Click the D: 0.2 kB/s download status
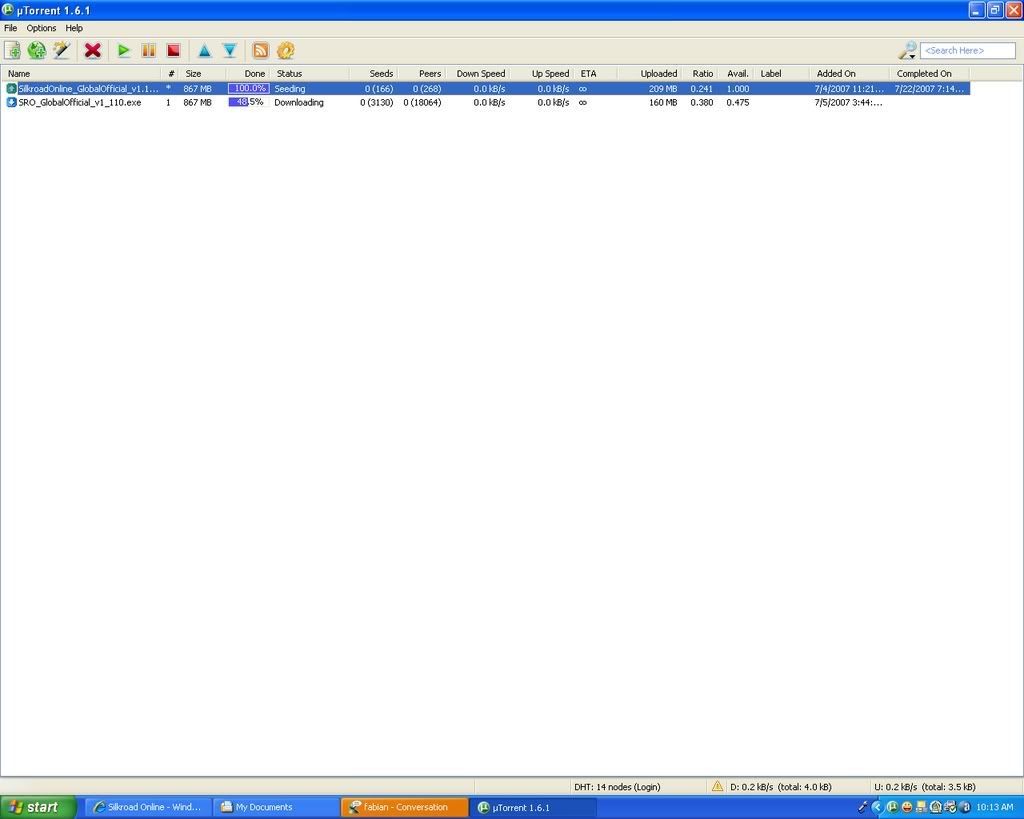Screen dimensions: 1024x819 click(781, 787)
